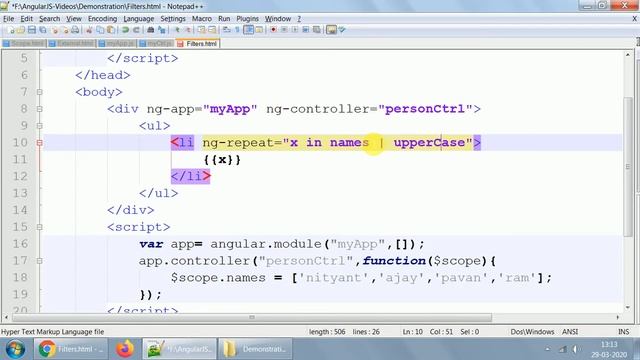This screenshot has width=640, height=360.
Task: Switch to Chrome Filters.html taskbar window
Action: pyautogui.click(x=71, y=349)
